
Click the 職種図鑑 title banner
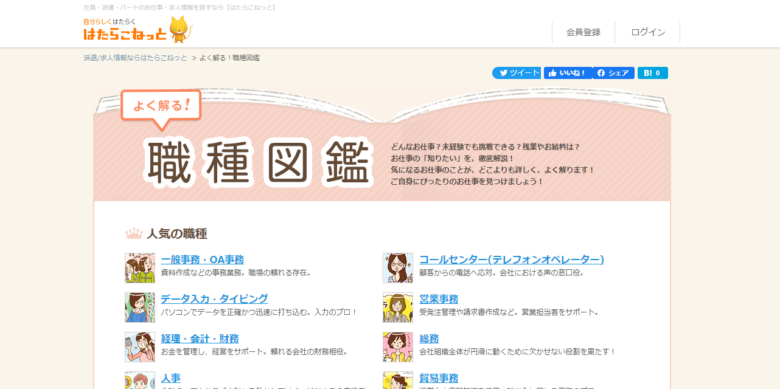(x=259, y=162)
